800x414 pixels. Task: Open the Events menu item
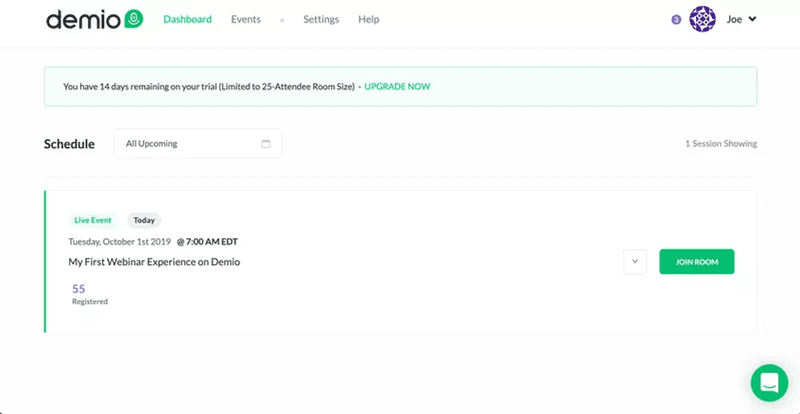[x=246, y=19]
